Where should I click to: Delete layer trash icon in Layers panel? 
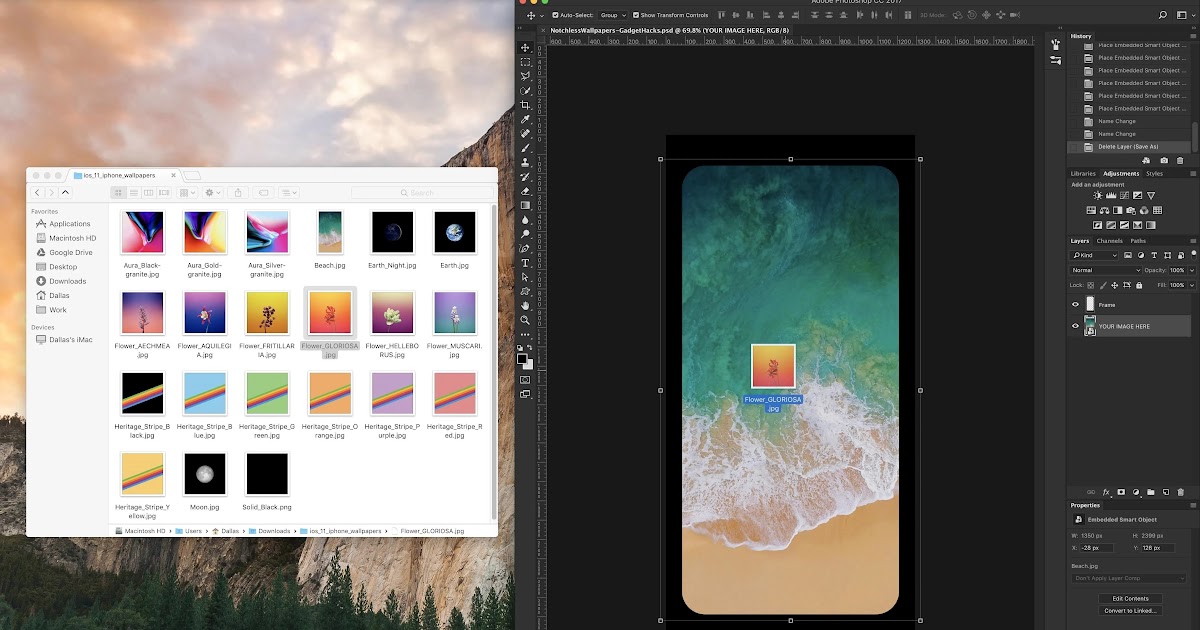coord(1181,492)
